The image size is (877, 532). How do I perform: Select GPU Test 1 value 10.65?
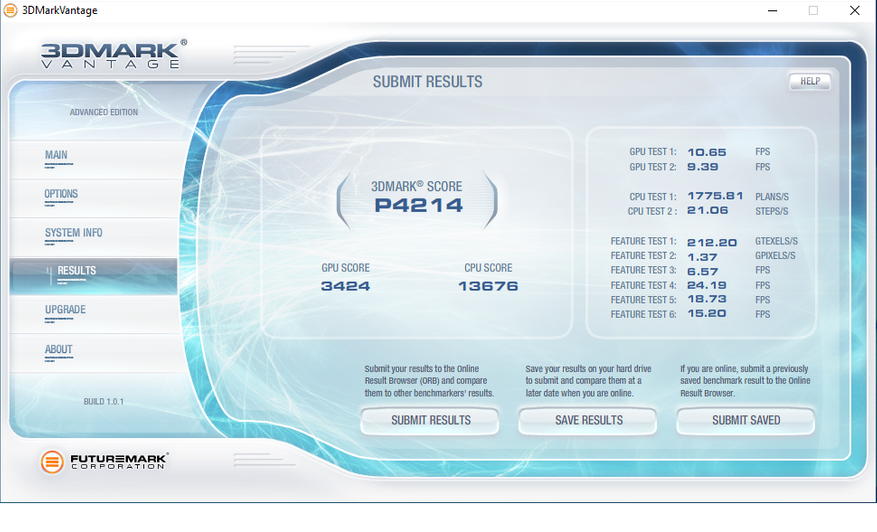point(706,152)
